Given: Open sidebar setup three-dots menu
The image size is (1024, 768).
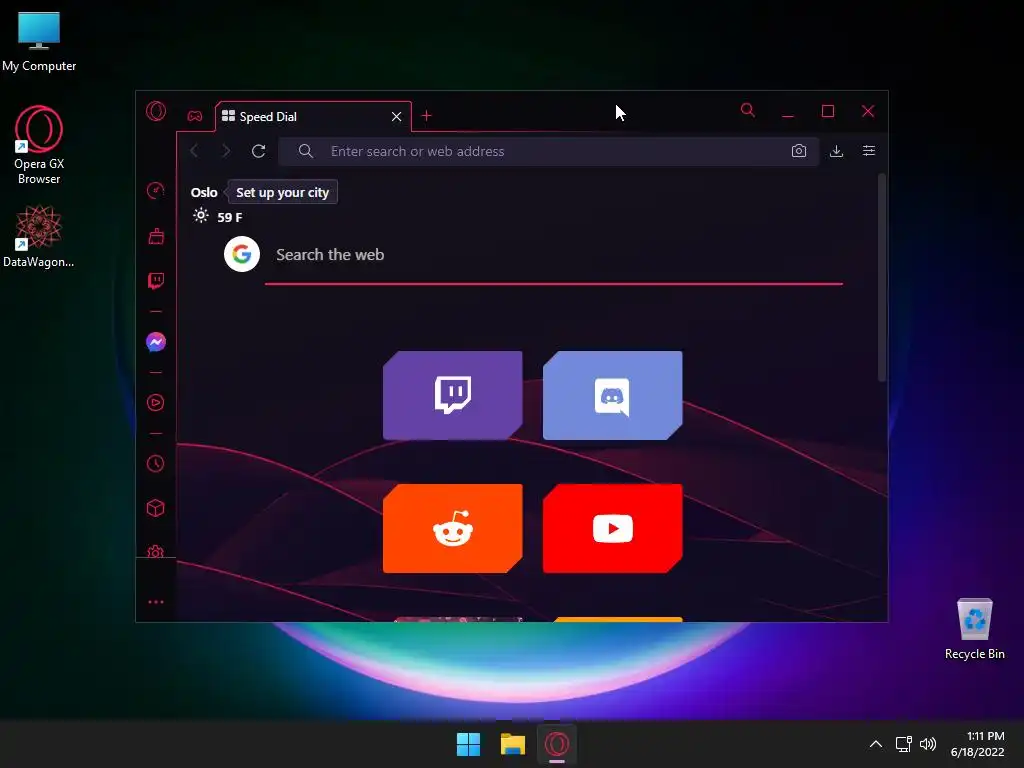Looking at the screenshot, I should click(x=155, y=602).
